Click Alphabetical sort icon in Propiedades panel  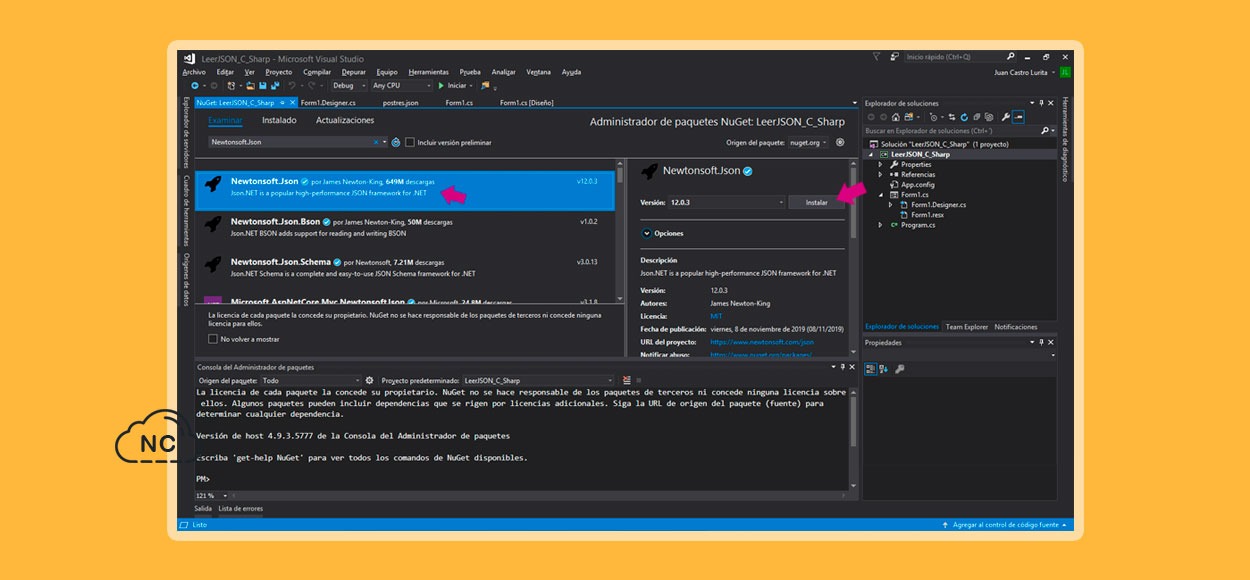tap(884, 369)
